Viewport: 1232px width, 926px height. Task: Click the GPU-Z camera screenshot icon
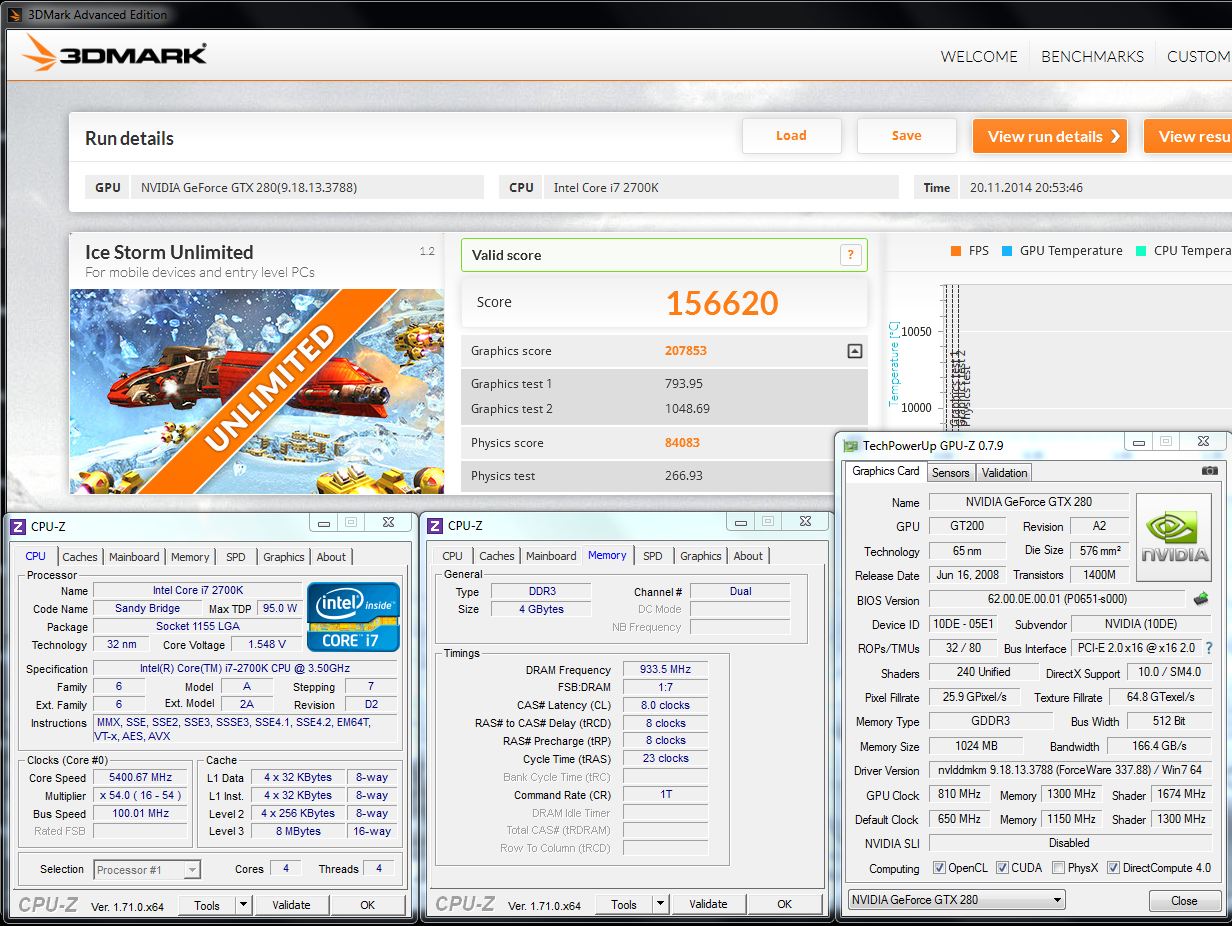pos(1210,471)
